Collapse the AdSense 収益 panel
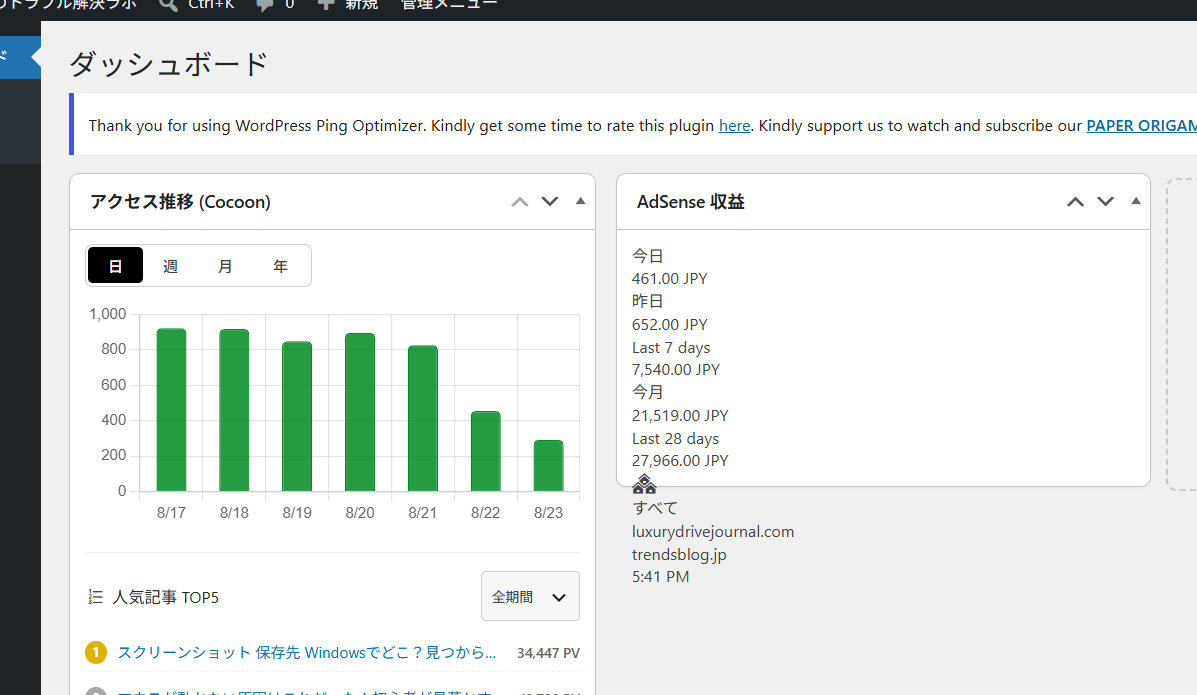Screen dimensions: 1197x695 click(1136, 201)
